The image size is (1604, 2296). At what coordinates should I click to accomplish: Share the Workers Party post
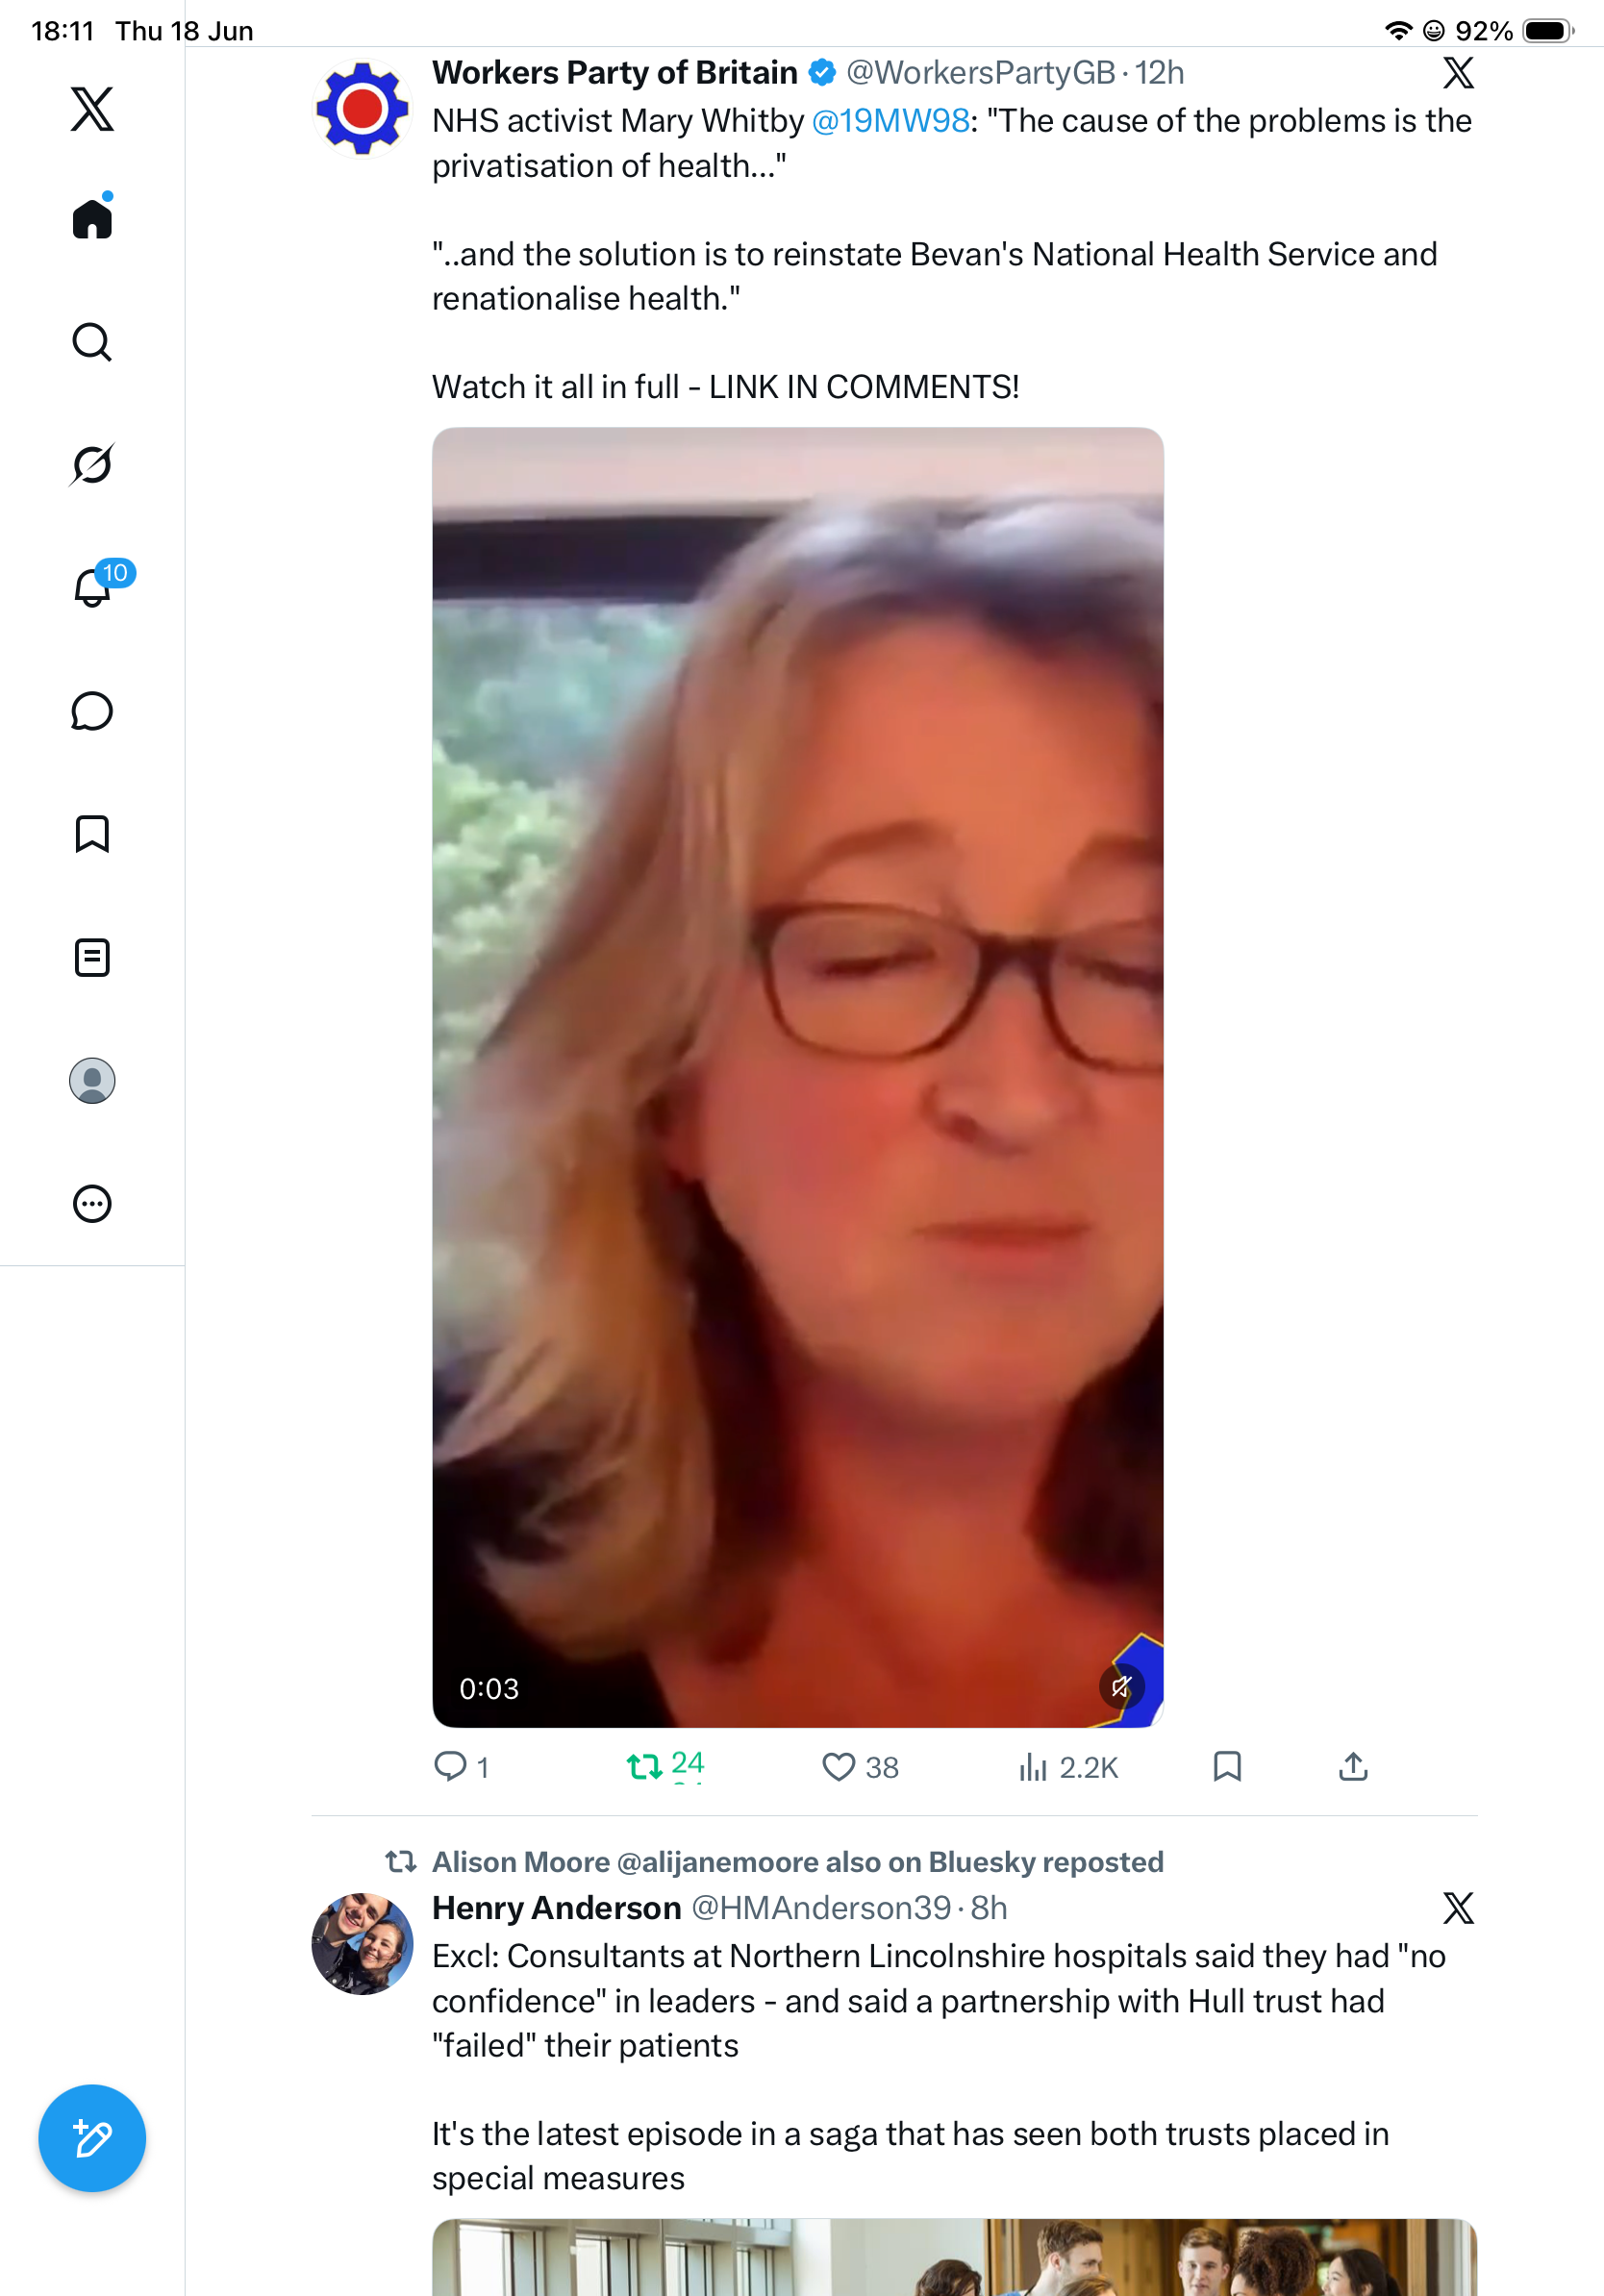(x=1353, y=1767)
